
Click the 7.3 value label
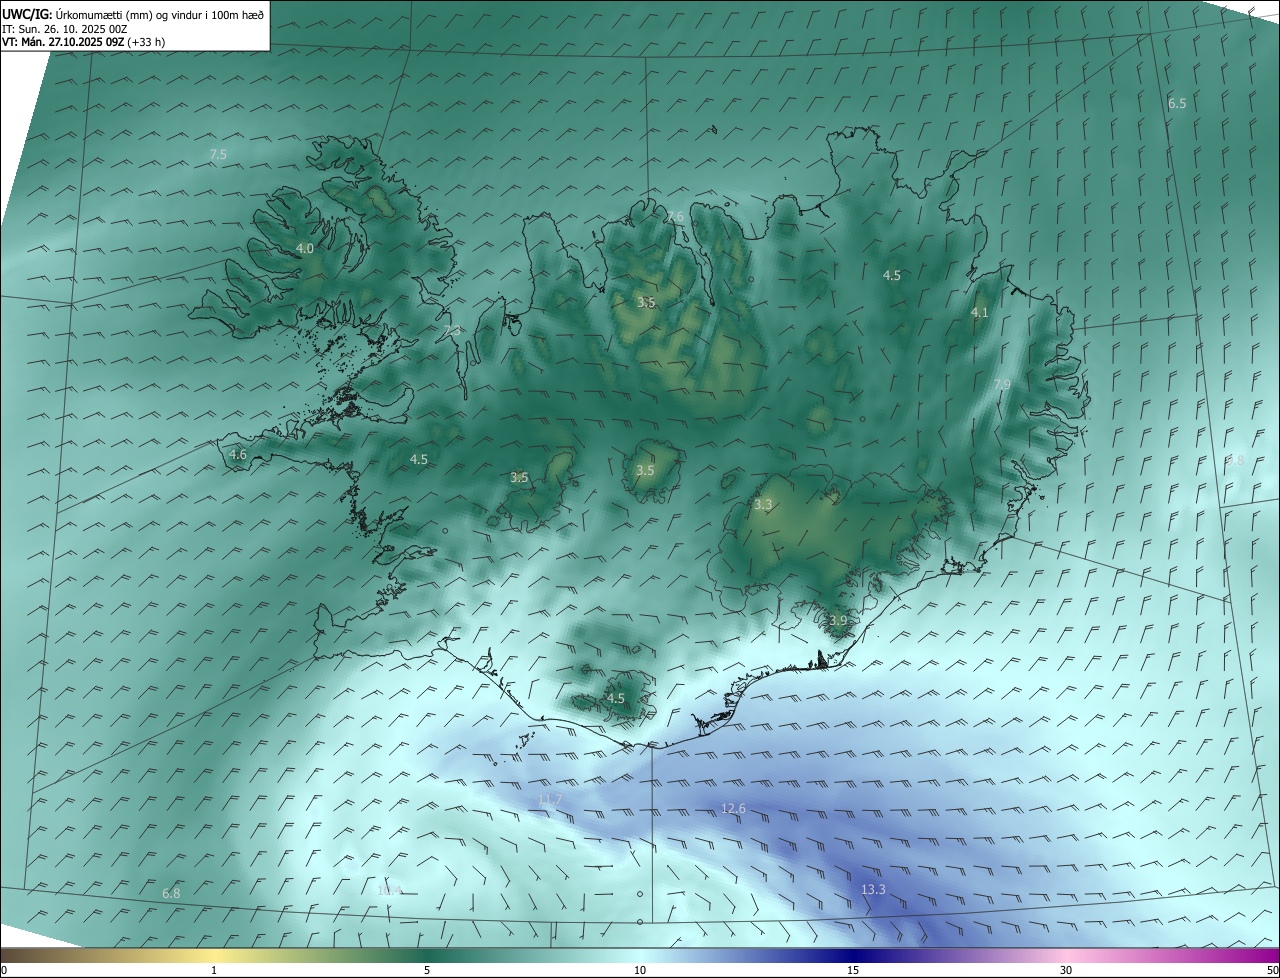coord(452,330)
